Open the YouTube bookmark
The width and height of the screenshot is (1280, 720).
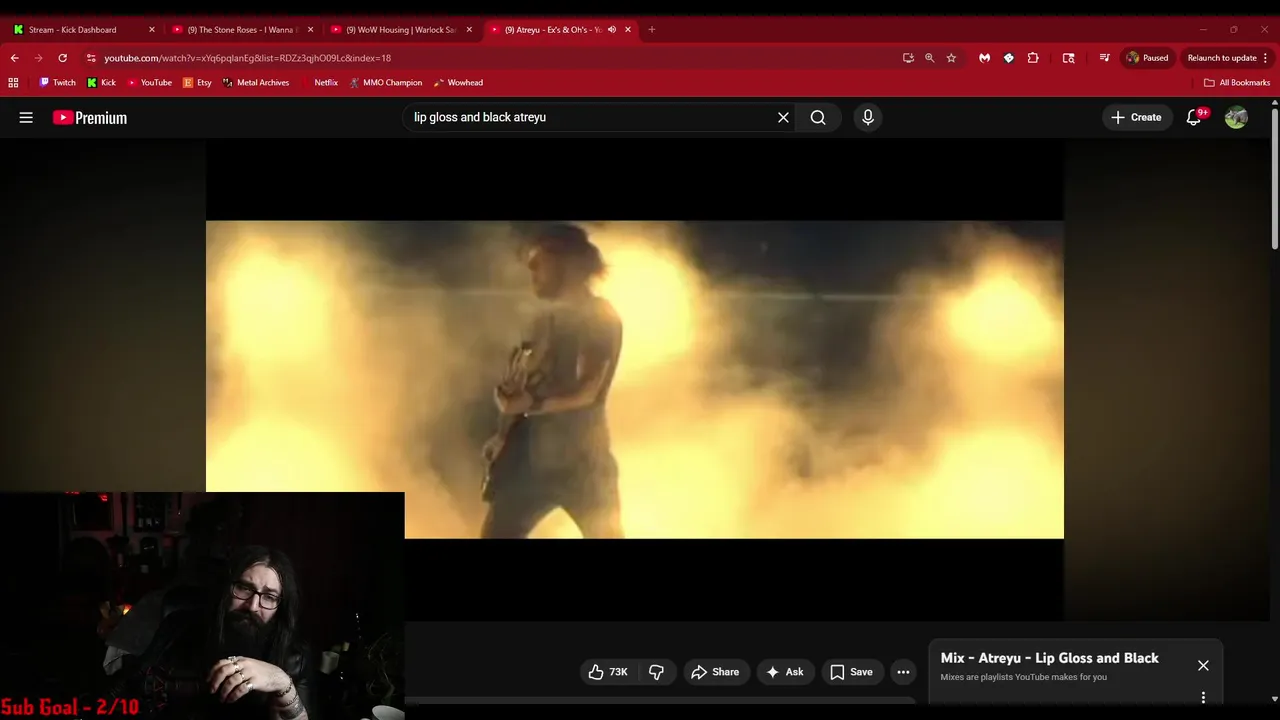(149, 83)
